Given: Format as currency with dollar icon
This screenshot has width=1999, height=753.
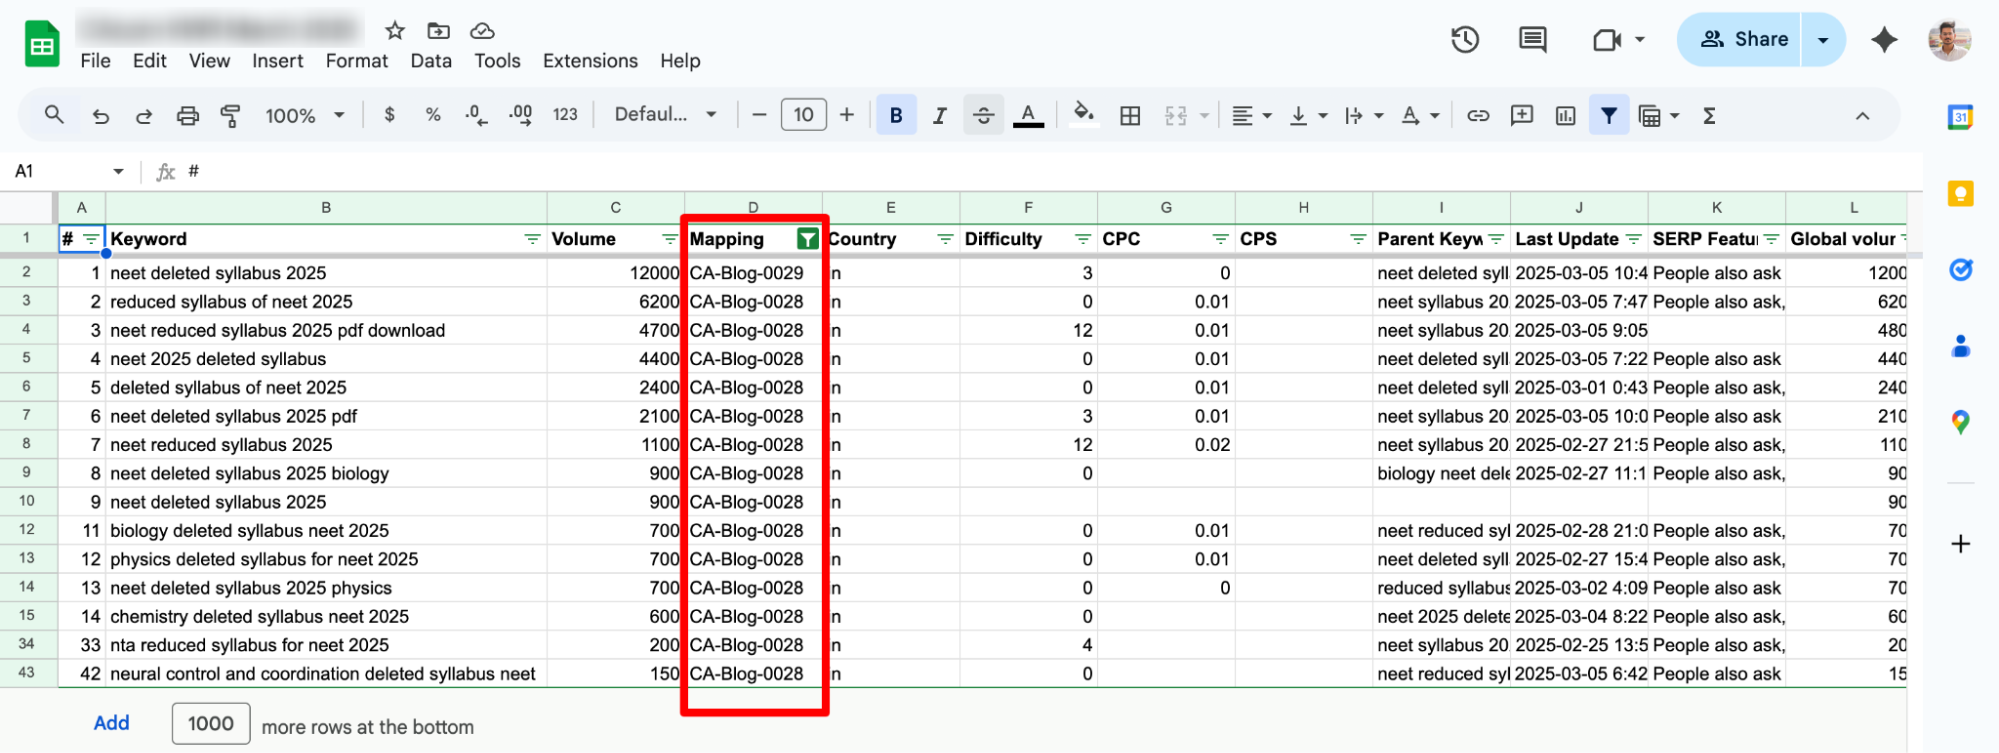Looking at the screenshot, I should pos(389,115).
